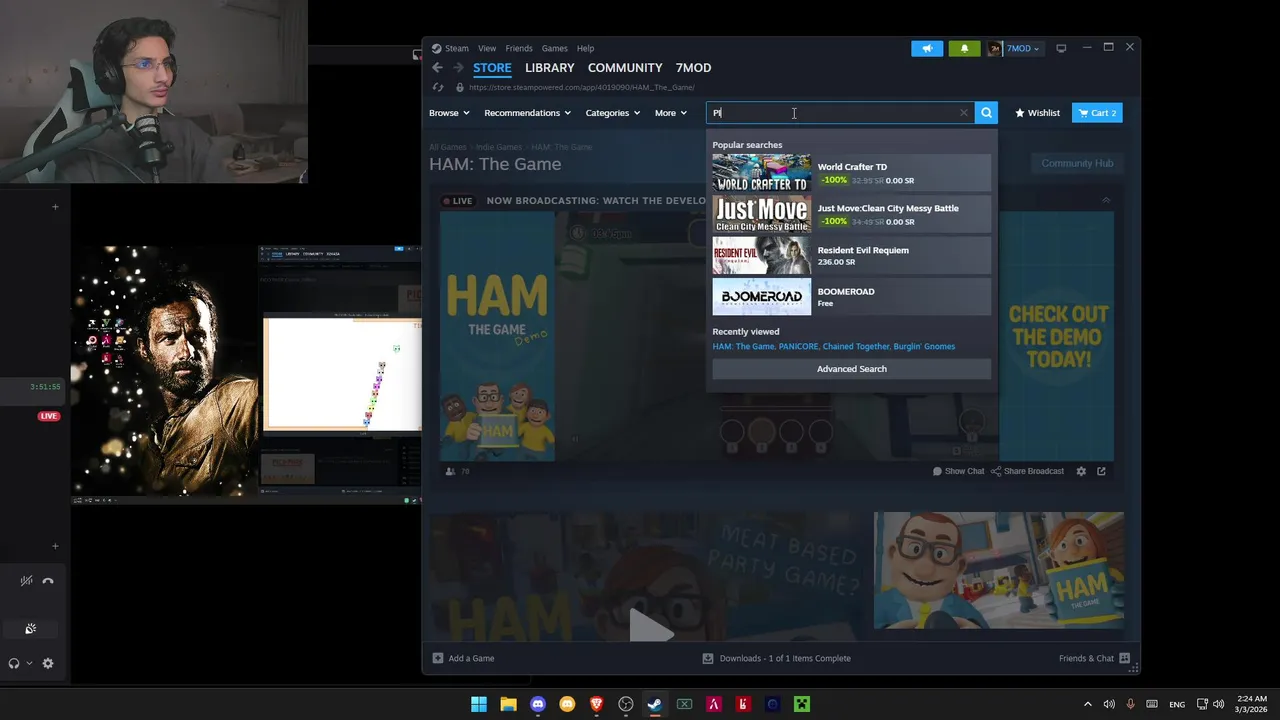Open Discord user settings gear
The width and height of the screenshot is (1280, 720).
tap(47, 663)
